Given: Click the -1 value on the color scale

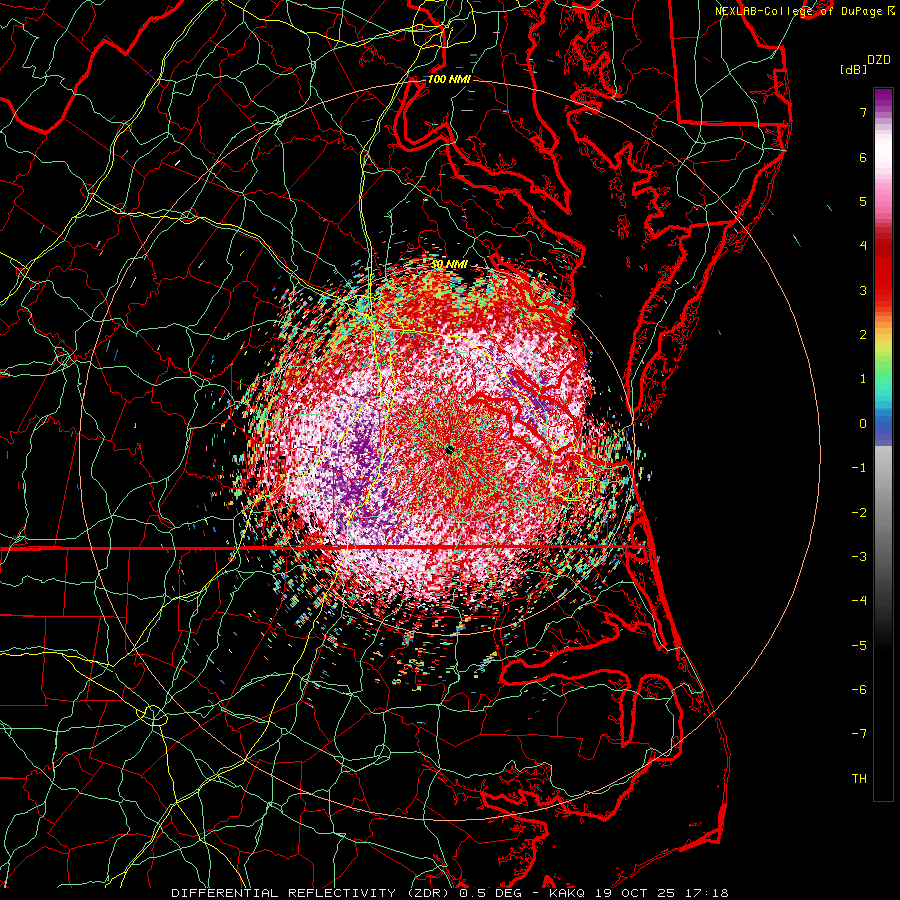Looking at the screenshot, I should [859, 468].
